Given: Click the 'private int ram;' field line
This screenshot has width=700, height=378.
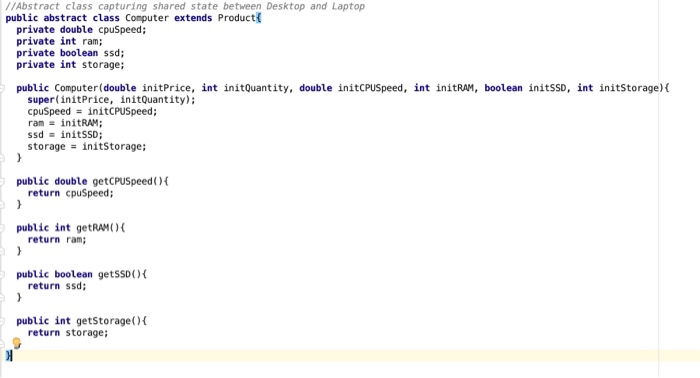Looking at the screenshot, I should (59, 42).
